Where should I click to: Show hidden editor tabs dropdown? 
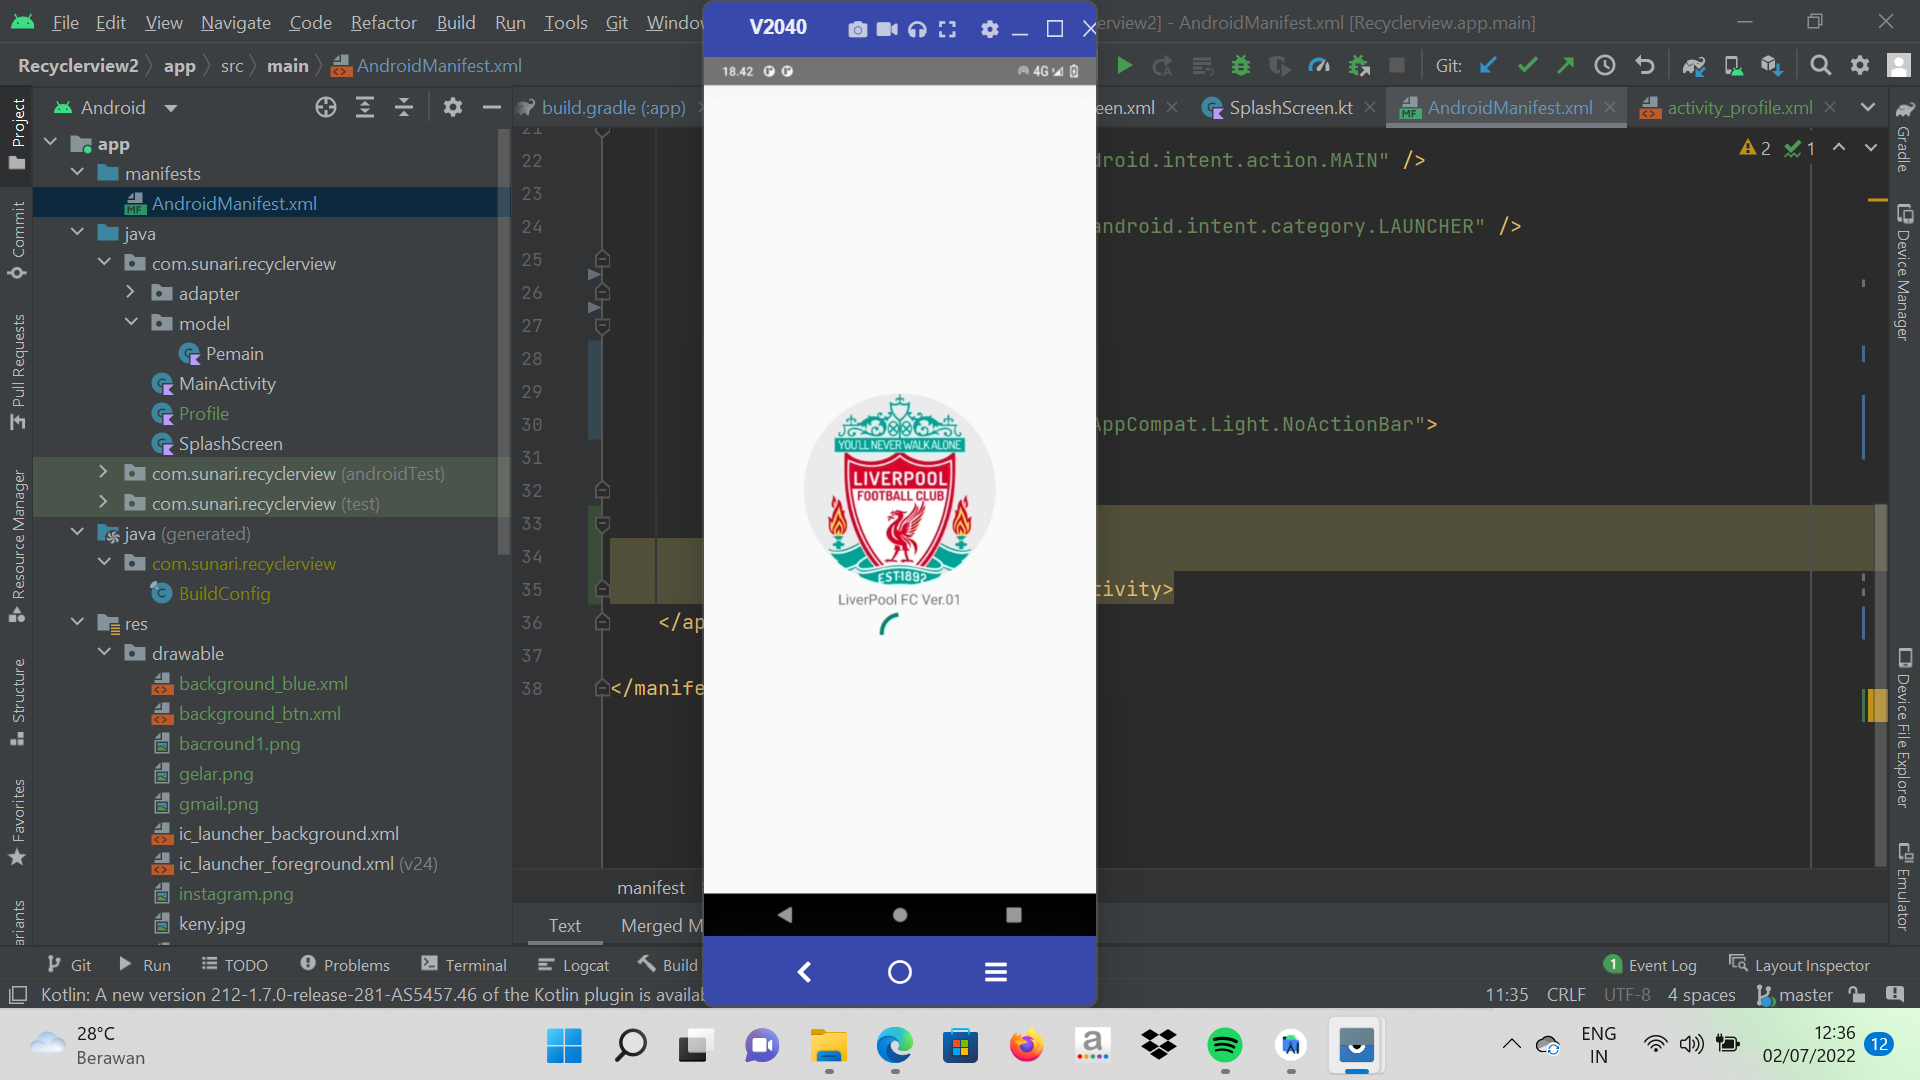[1868, 108]
